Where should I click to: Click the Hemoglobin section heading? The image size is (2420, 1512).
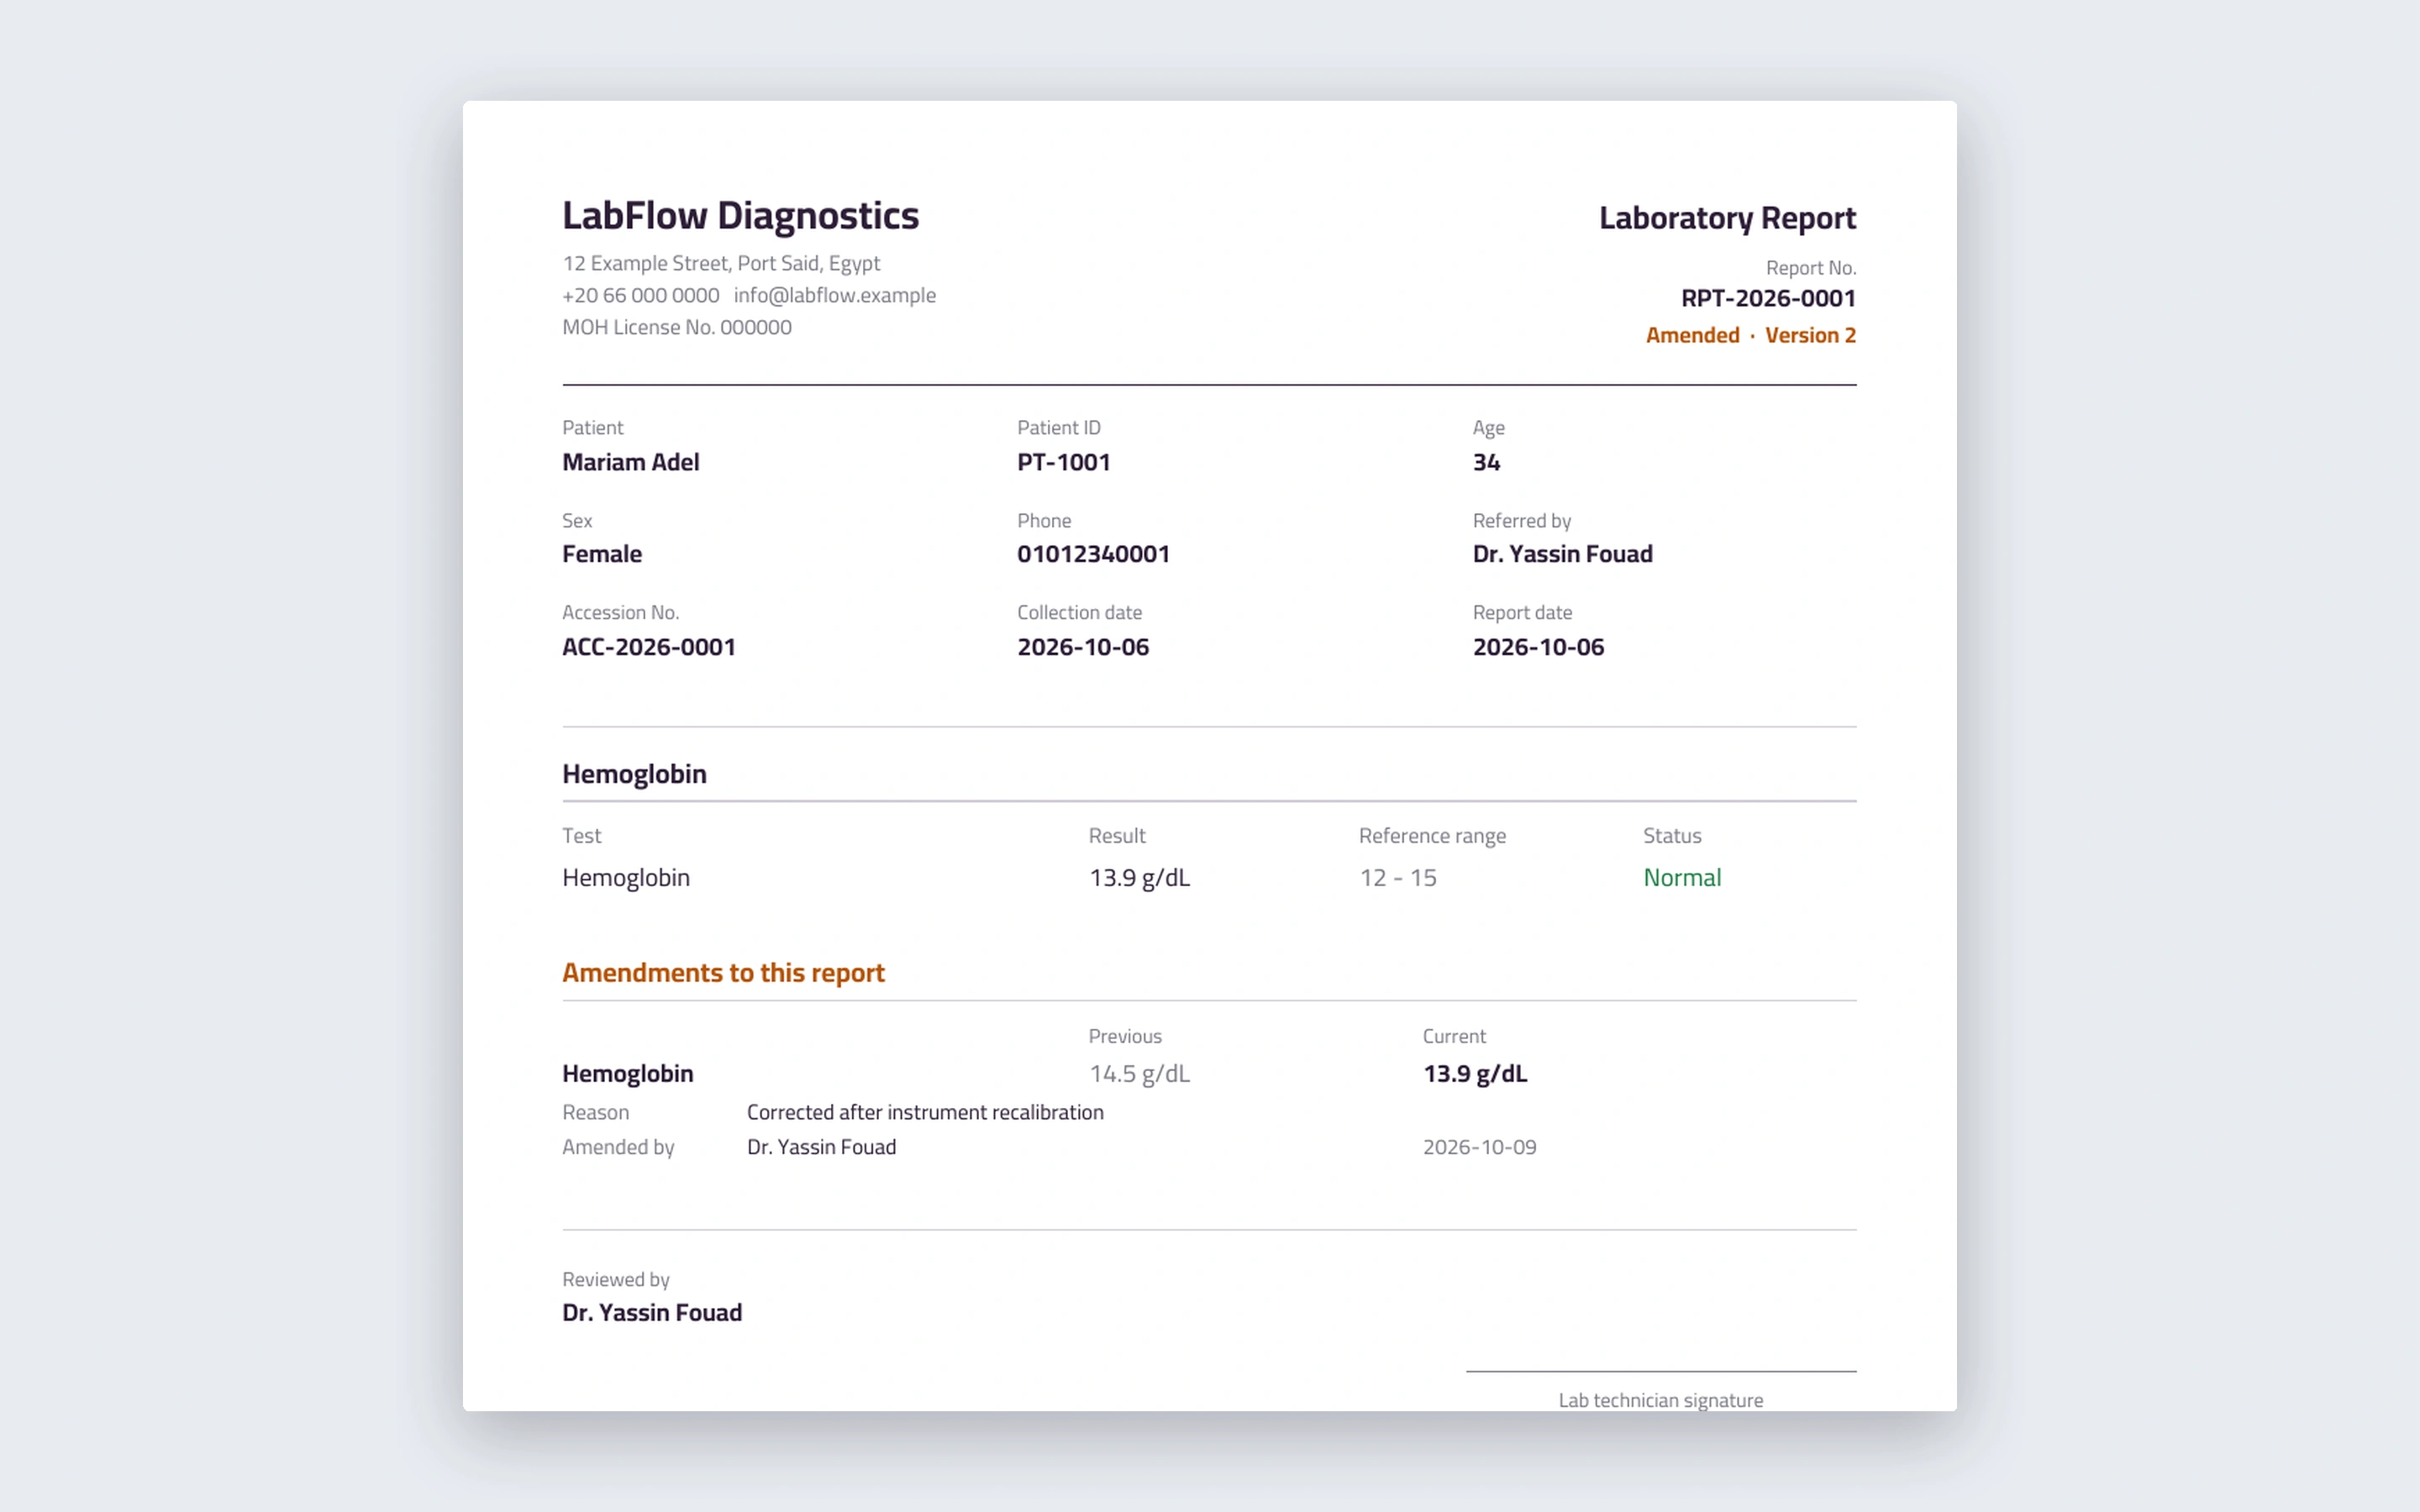[x=634, y=774]
